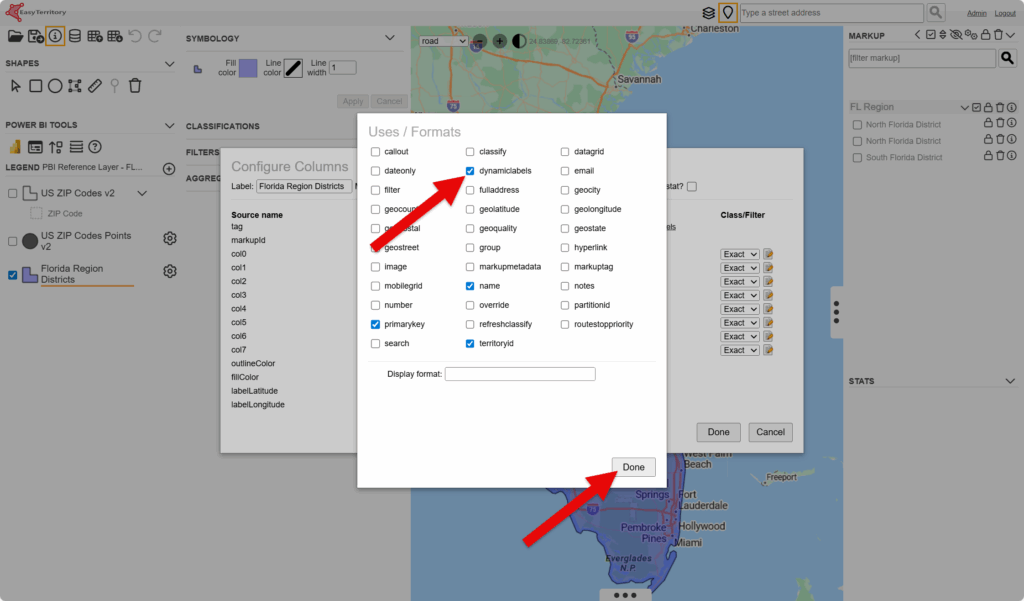Open the Fill color swatch
Image resolution: width=1024 pixels, height=601 pixels.
(247, 68)
